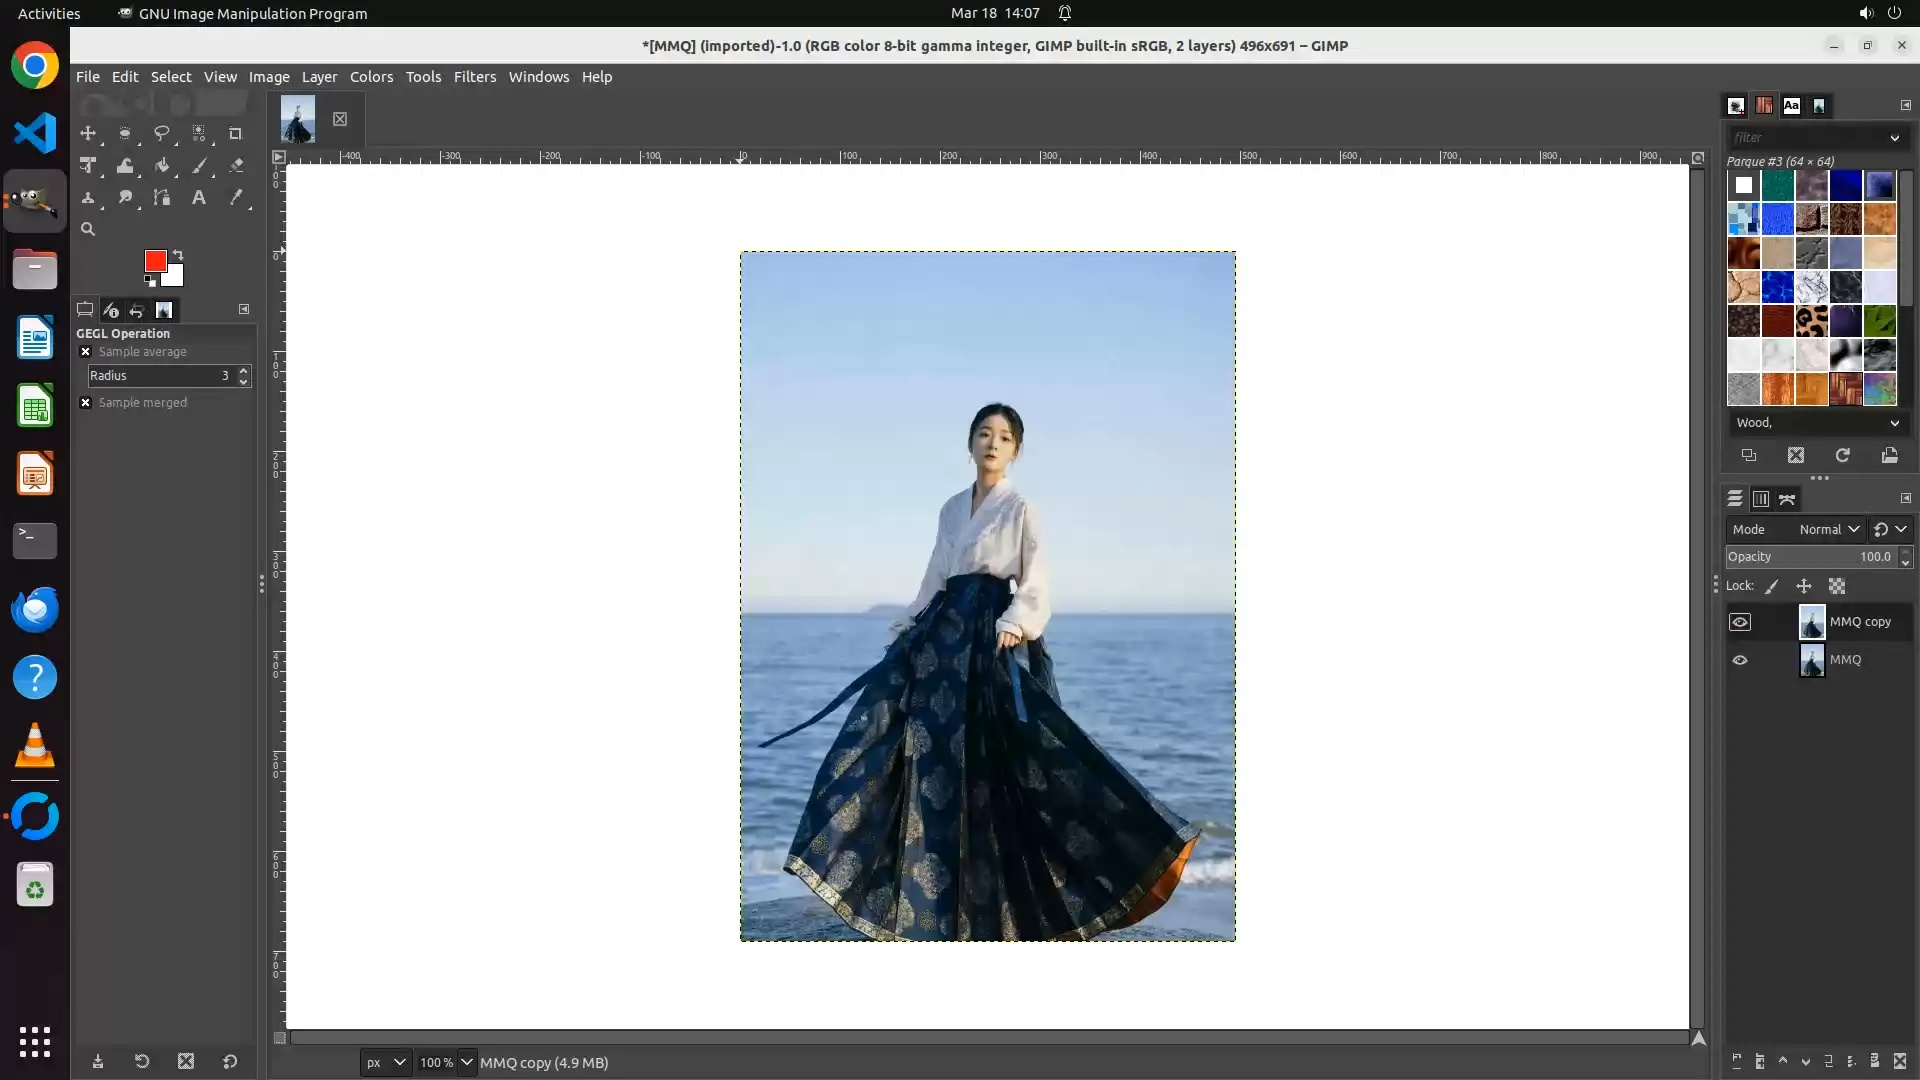Switch to the Paths tab
The height and width of the screenshot is (1080, 1920).
click(x=1787, y=499)
